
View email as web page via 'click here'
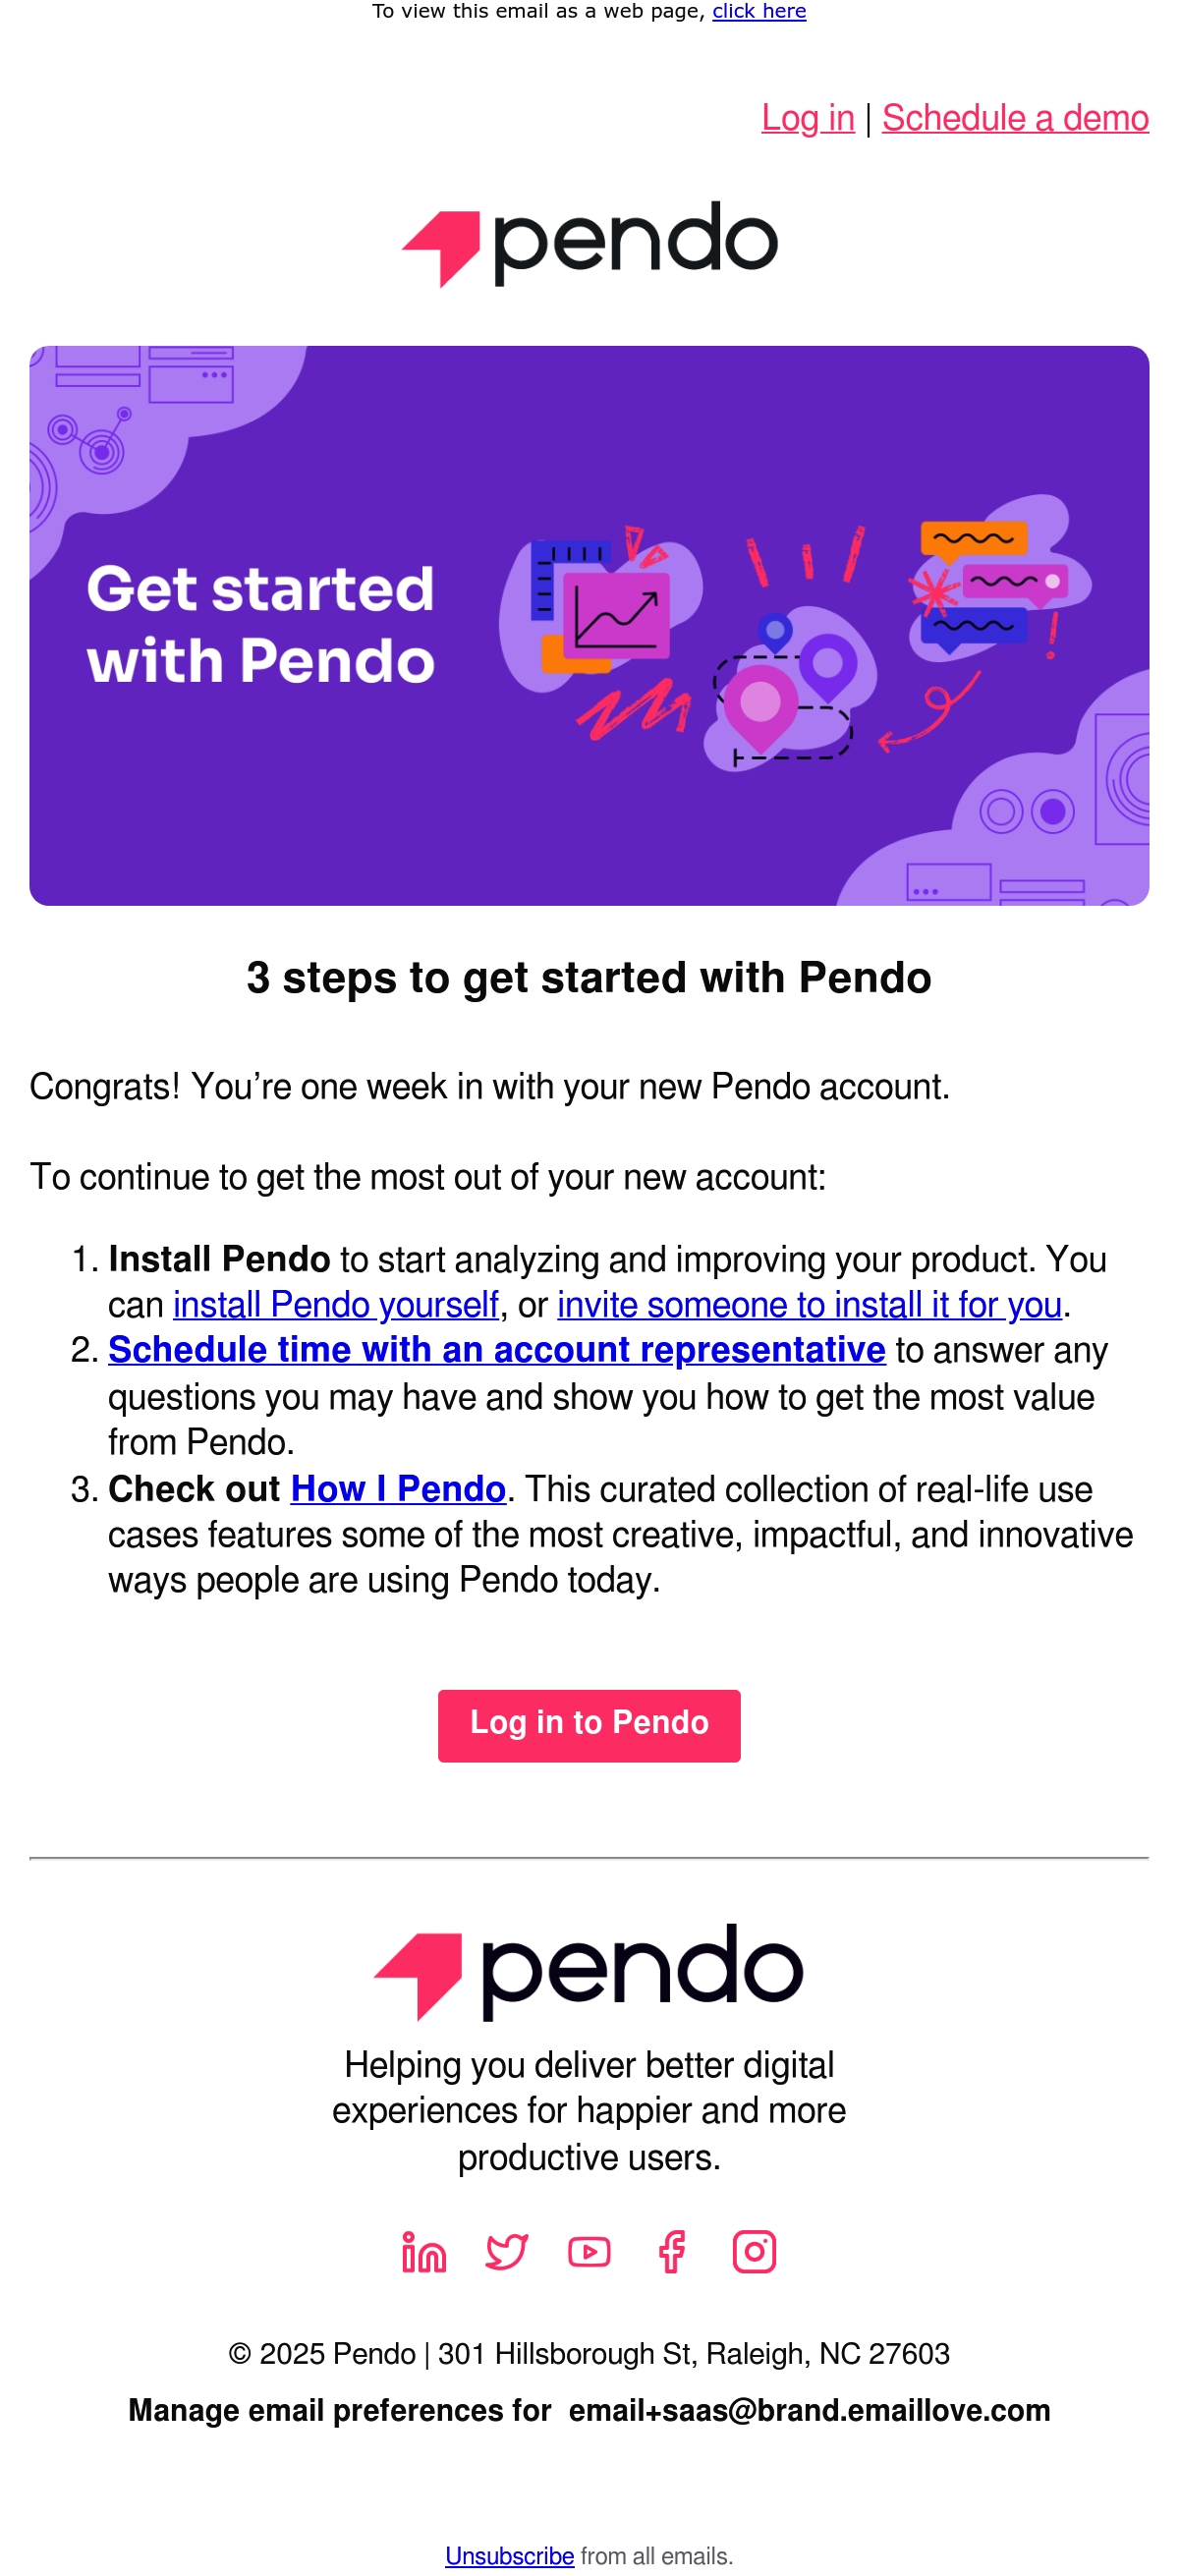tap(759, 11)
